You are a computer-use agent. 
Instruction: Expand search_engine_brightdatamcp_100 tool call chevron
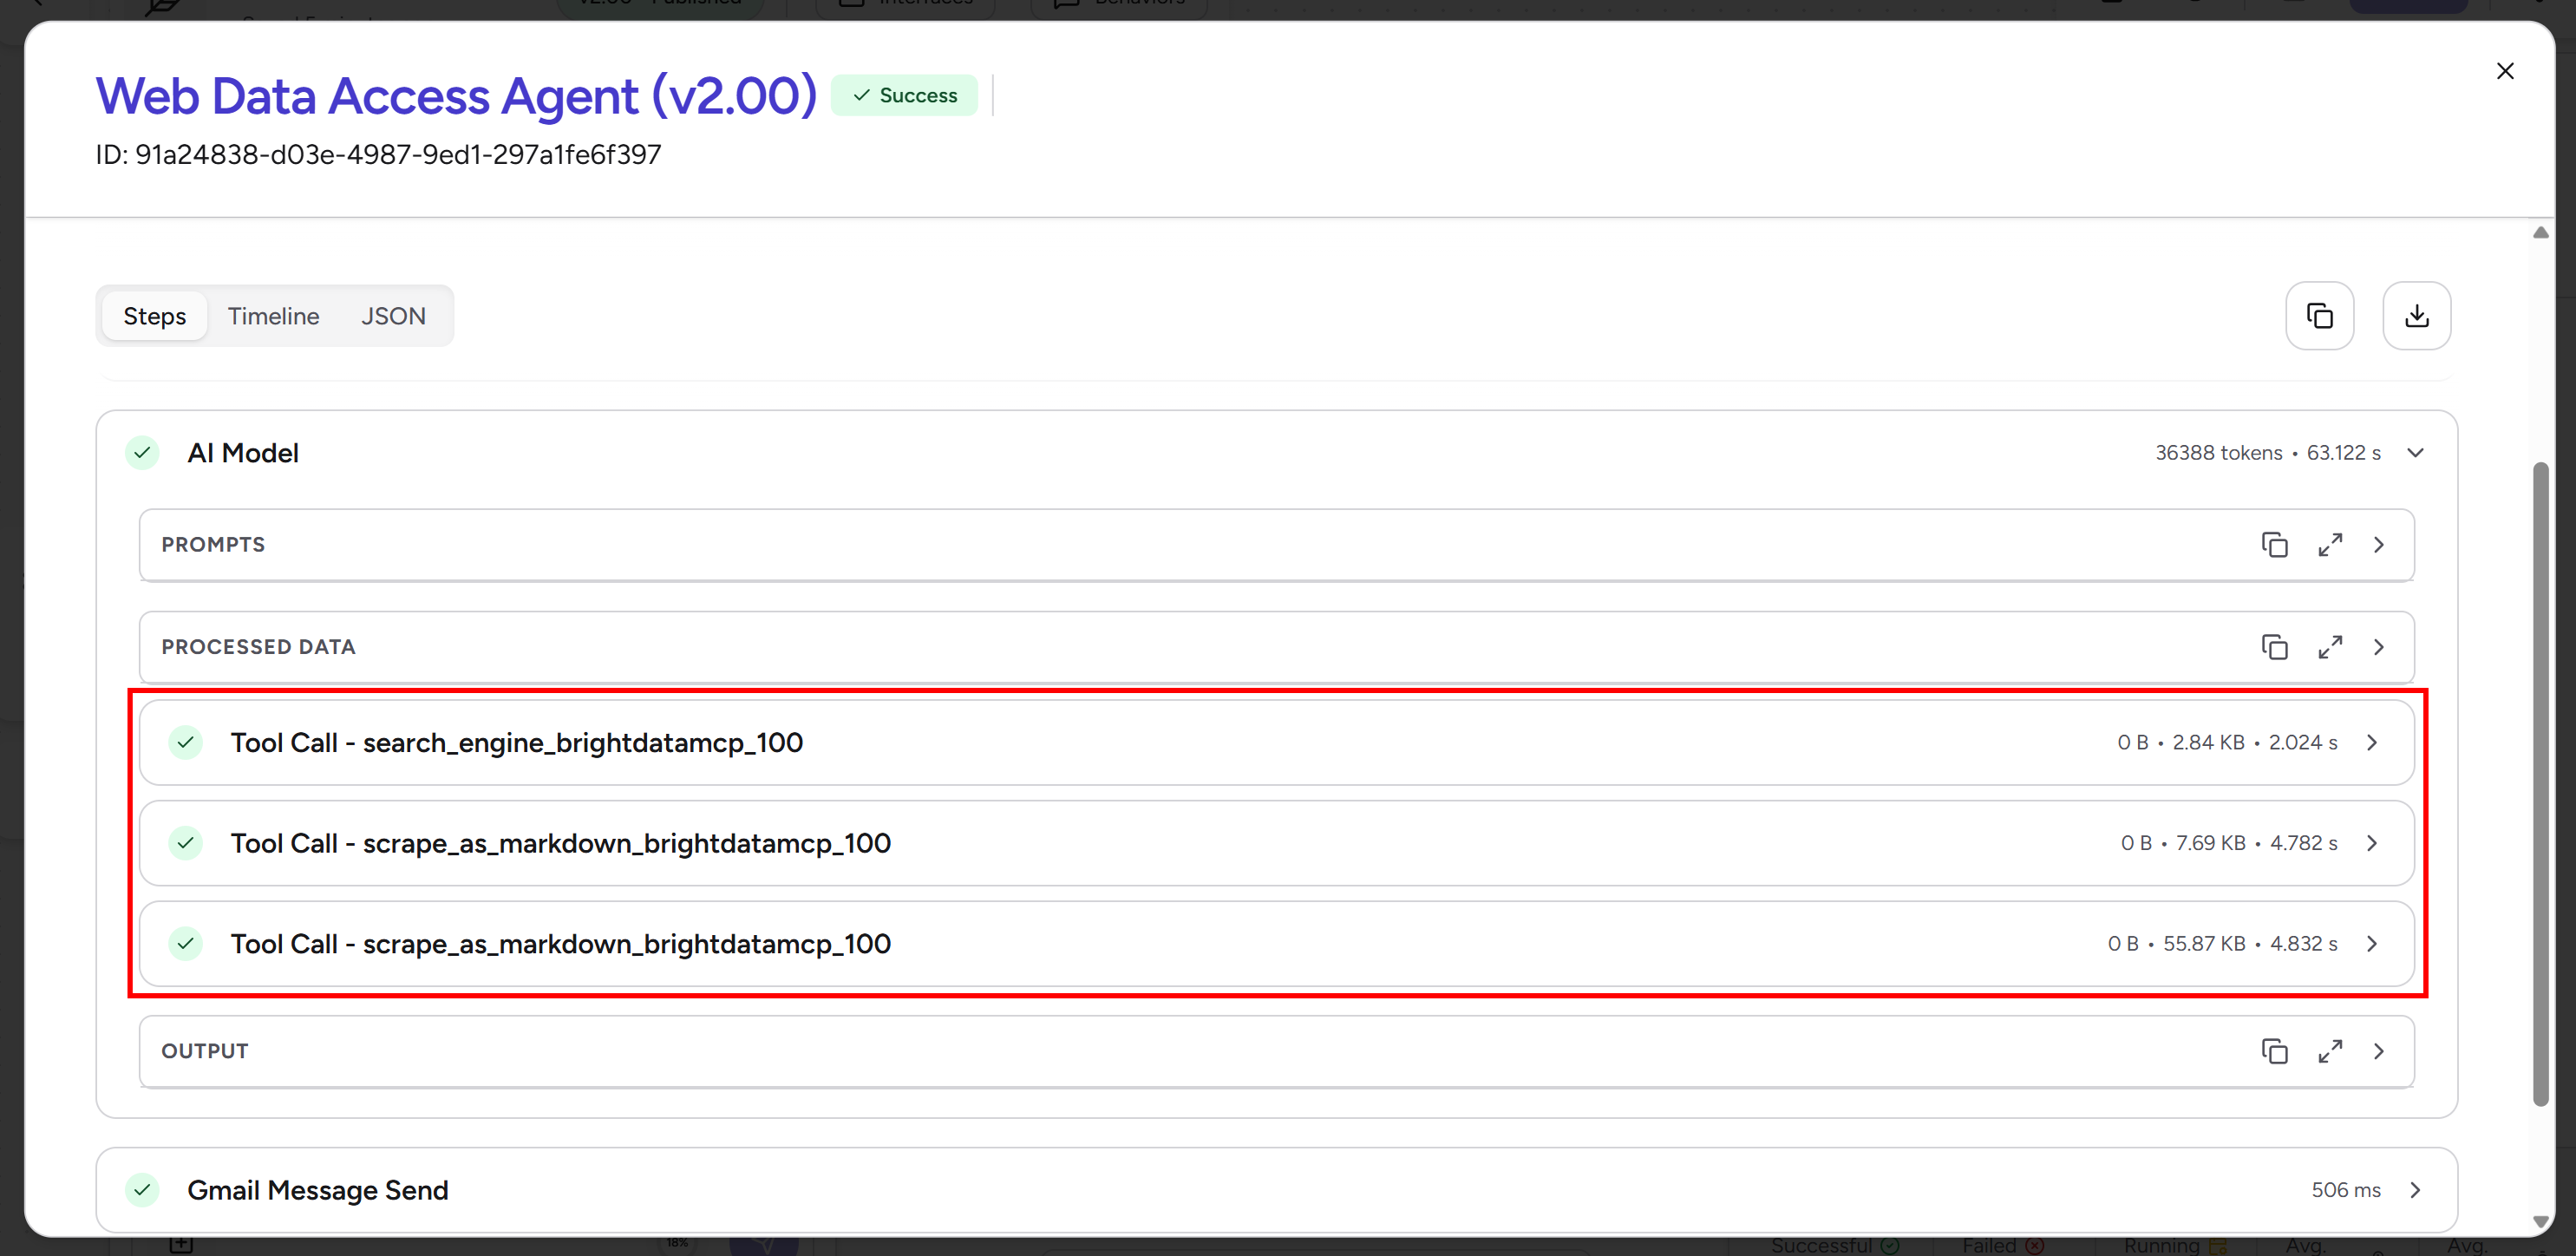pyautogui.click(x=2372, y=742)
